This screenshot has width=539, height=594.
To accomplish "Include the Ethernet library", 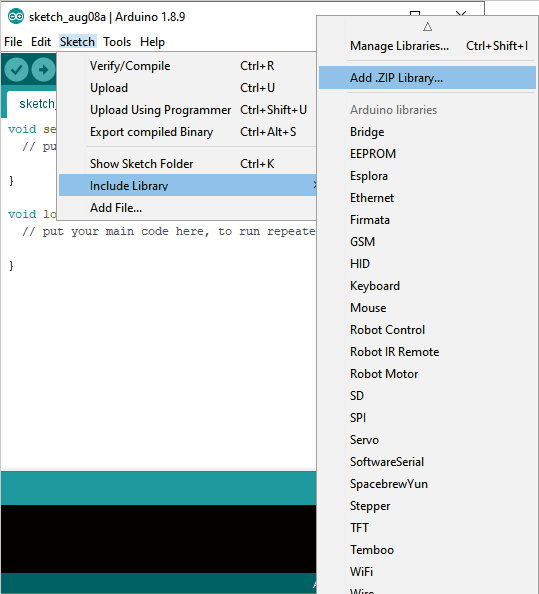I will (427, 198).
